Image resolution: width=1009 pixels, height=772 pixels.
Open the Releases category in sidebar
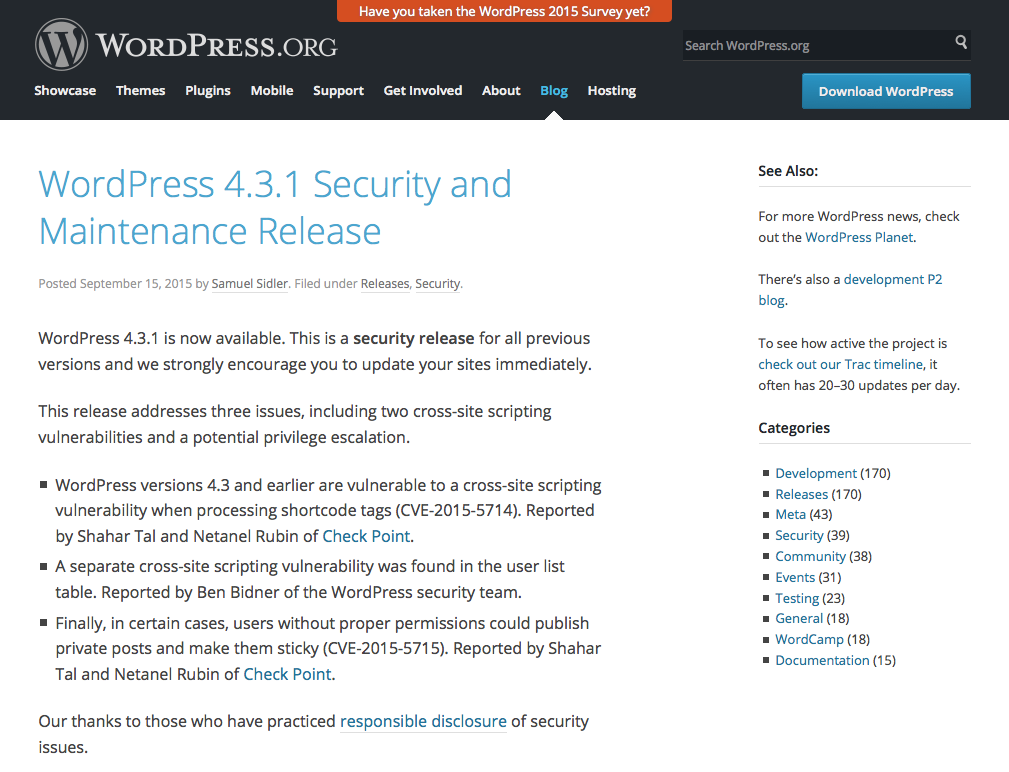tap(802, 495)
